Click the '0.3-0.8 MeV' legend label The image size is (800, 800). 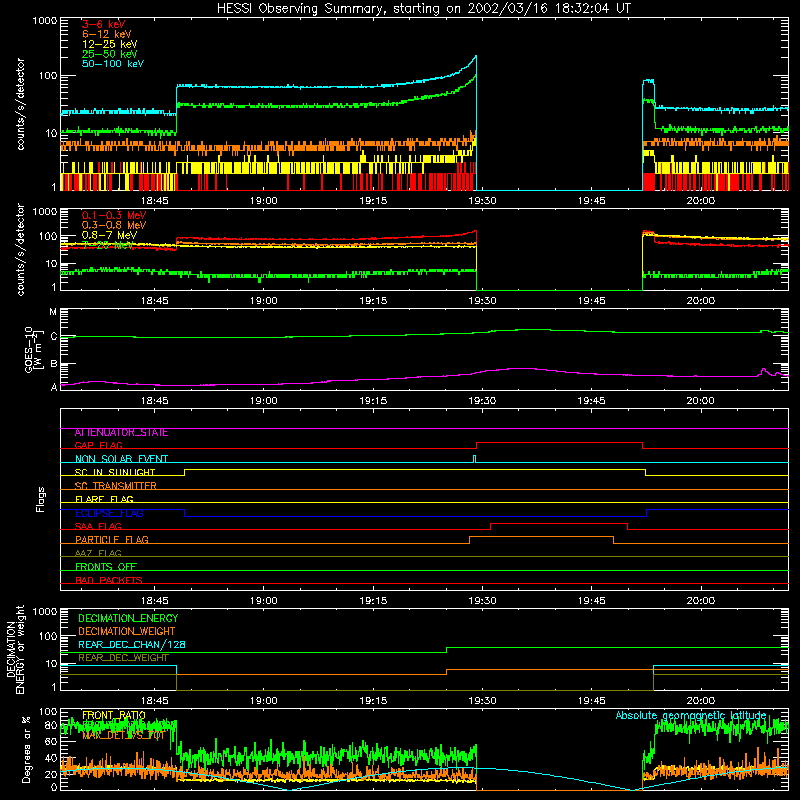point(114,225)
